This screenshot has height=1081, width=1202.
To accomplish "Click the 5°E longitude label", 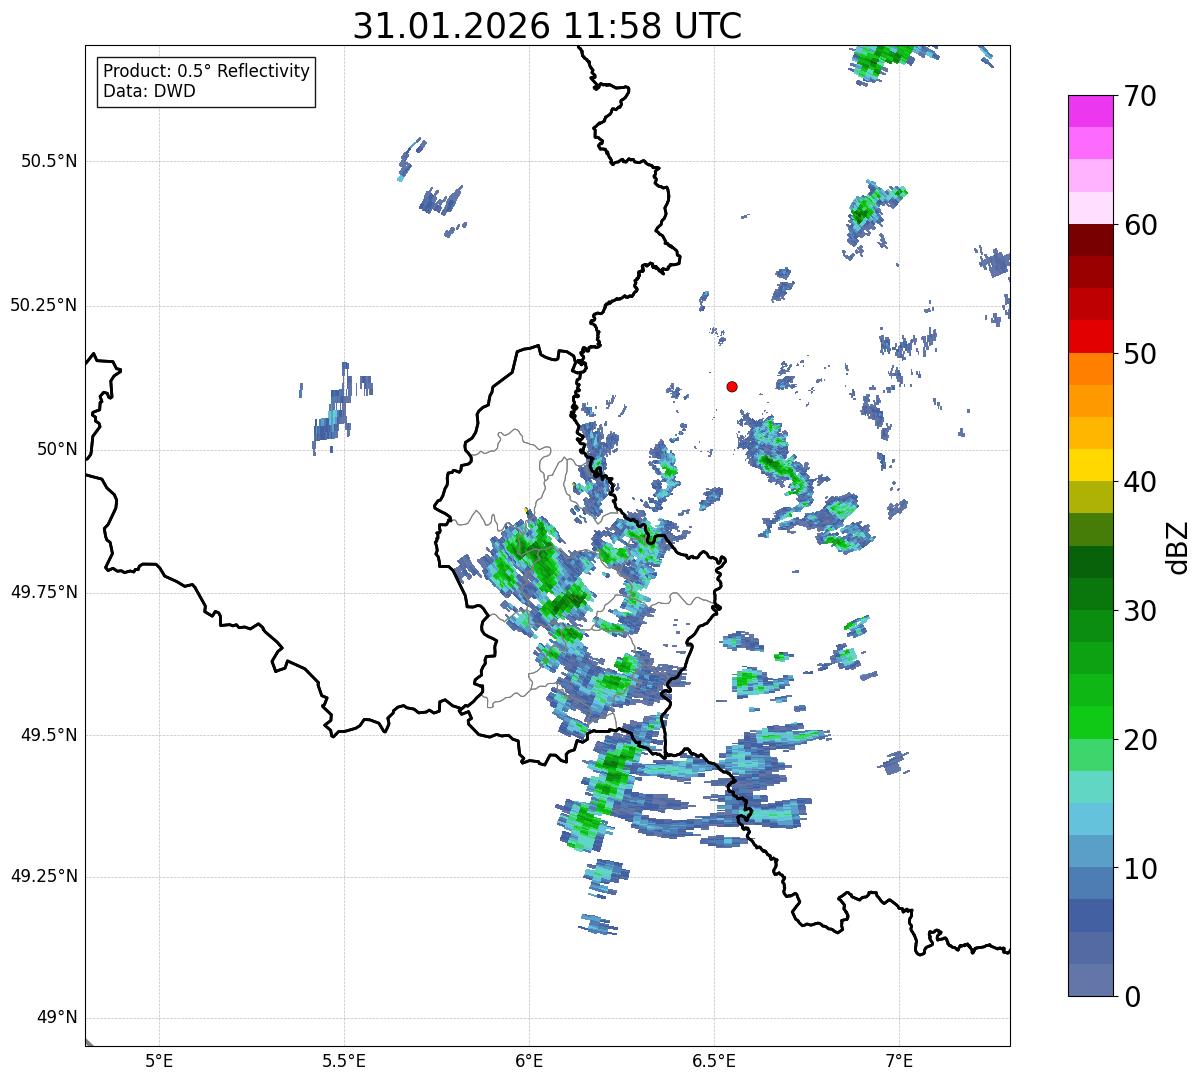I will 159,1060.
